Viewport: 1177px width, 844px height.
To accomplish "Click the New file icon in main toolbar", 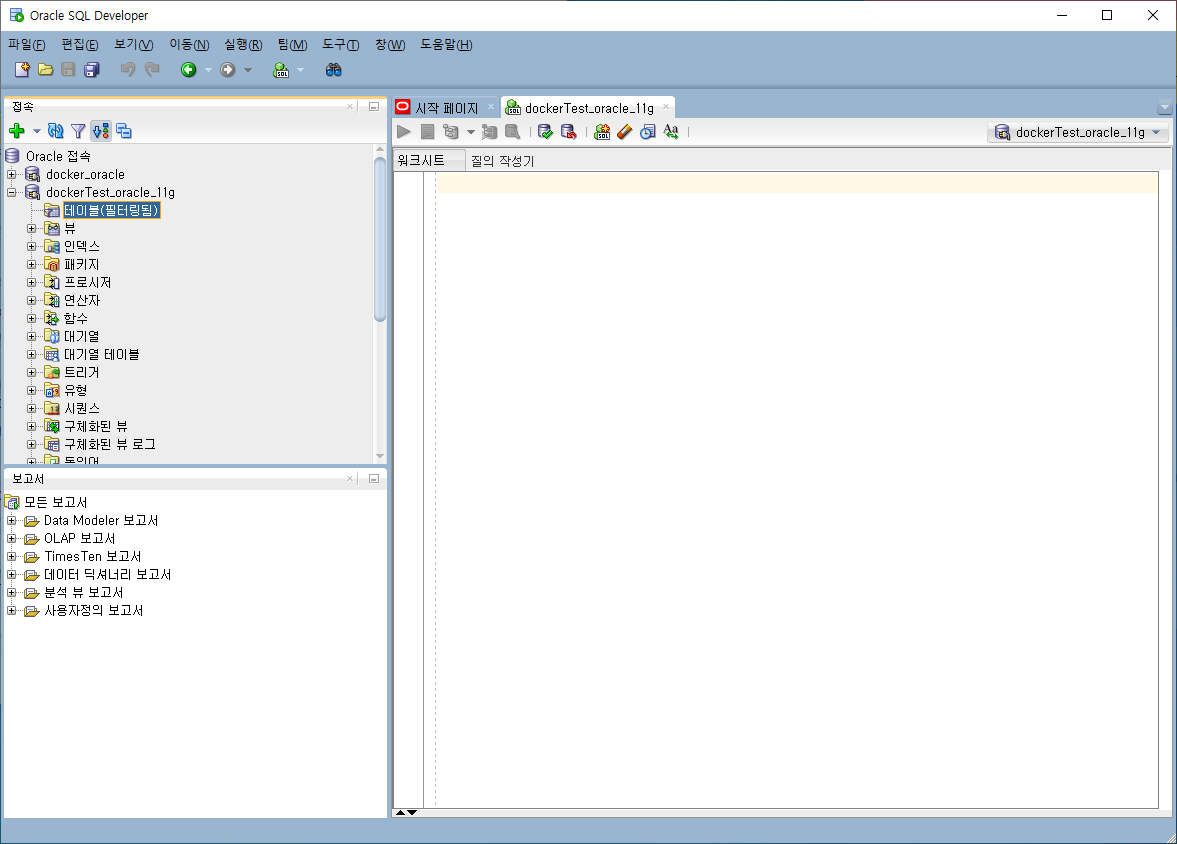I will [x=22, y=70].
